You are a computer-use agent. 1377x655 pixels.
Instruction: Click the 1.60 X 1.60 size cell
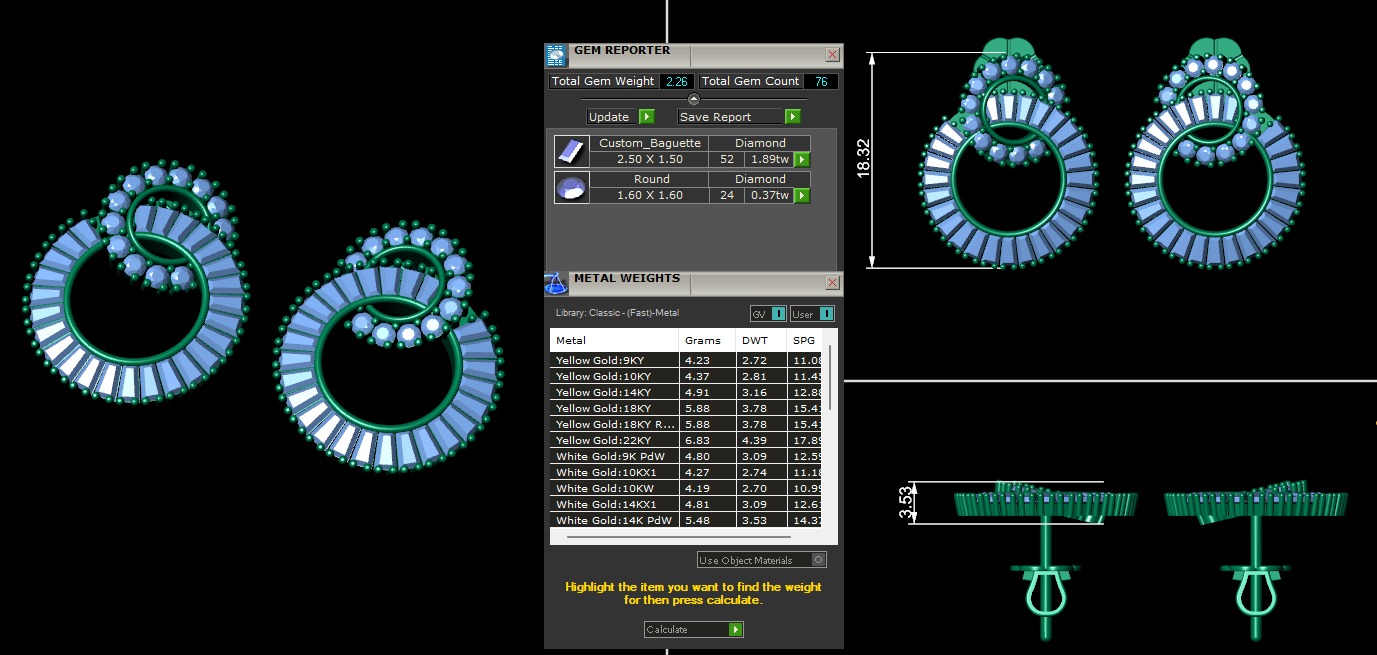pos(650,195)
